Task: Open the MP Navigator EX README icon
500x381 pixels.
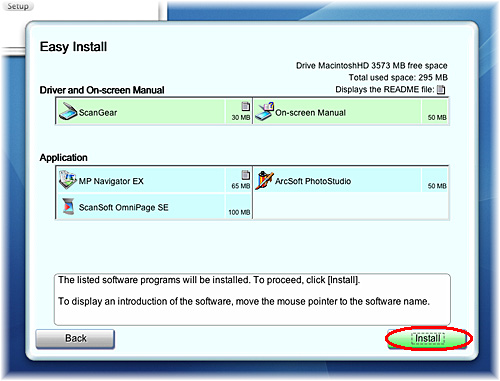Action: [246, 175]
